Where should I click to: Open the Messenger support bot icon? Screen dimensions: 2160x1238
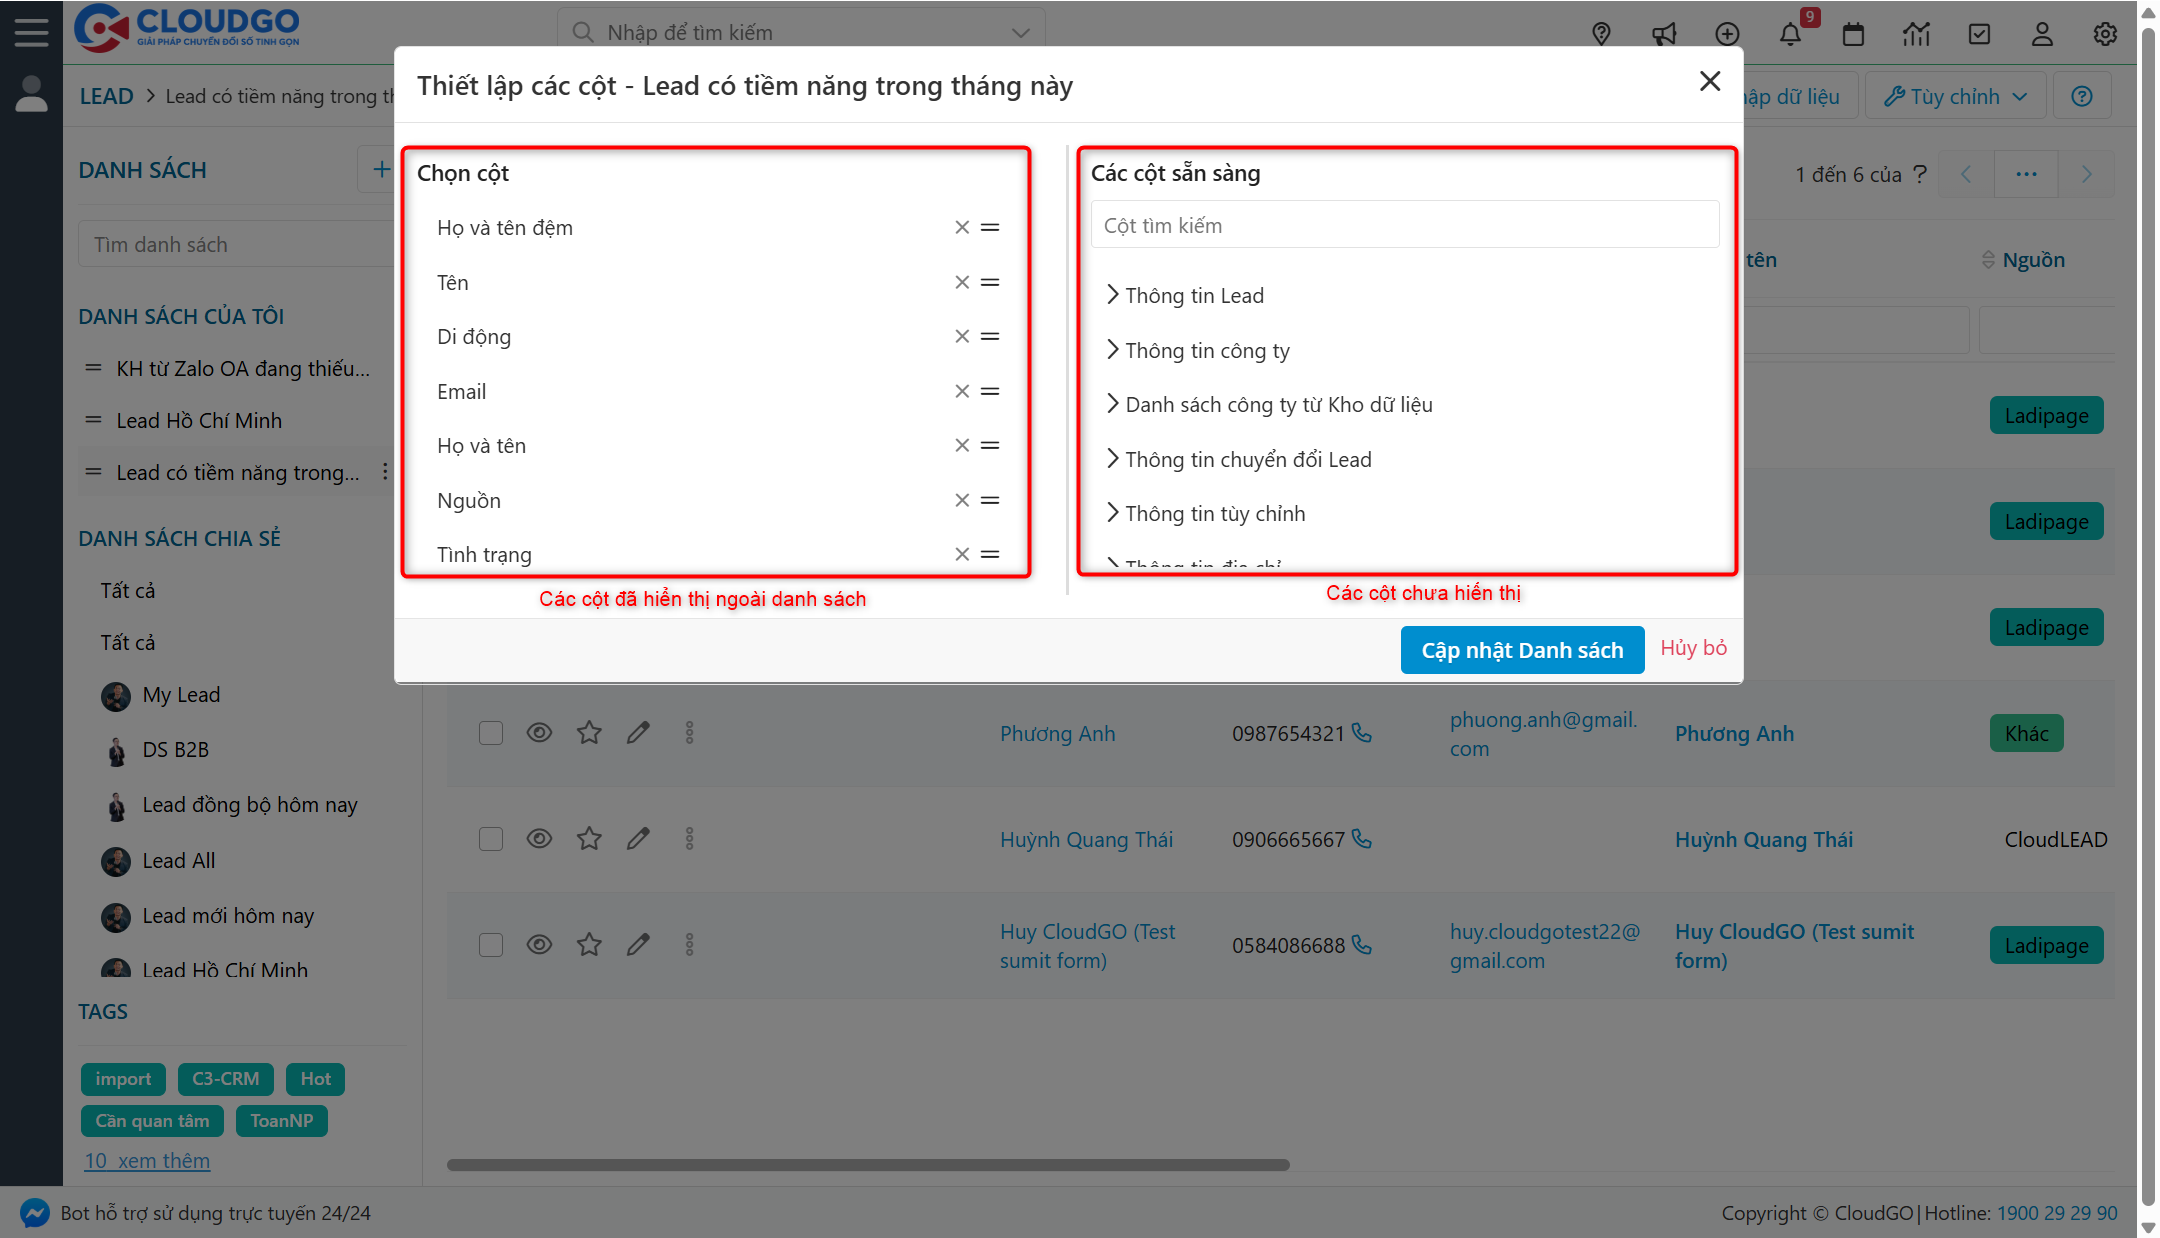pyautogui.click(x=35, y=1212)
